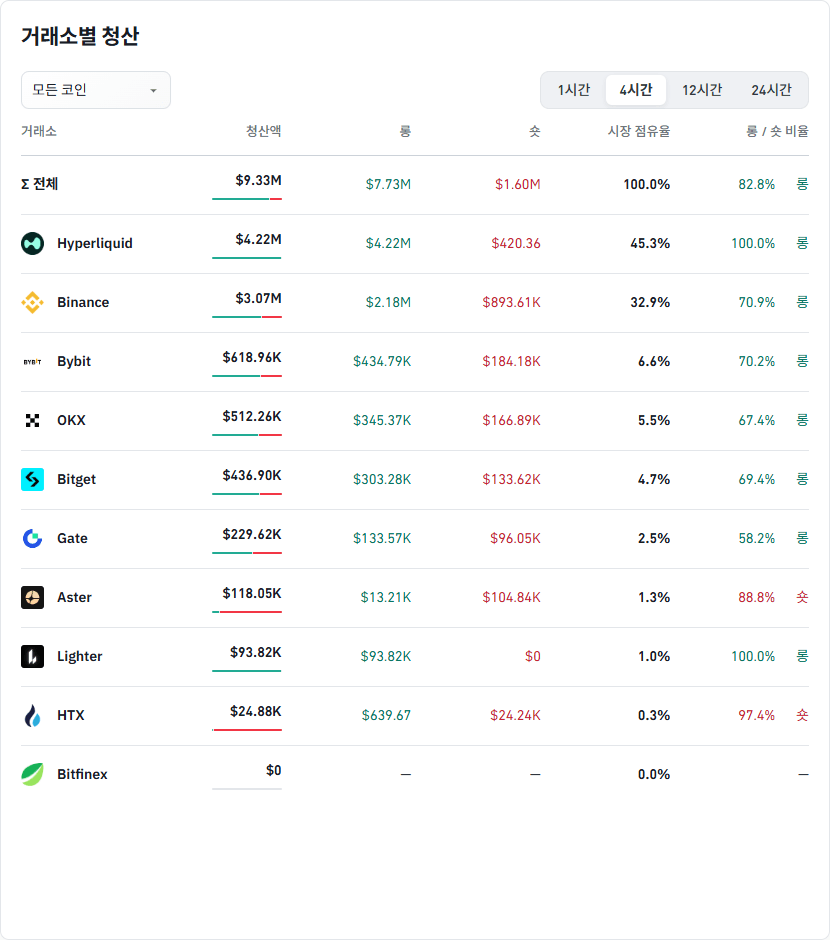
Task: Click Bybit's long value $434.79K
Action: click(382, 361)
